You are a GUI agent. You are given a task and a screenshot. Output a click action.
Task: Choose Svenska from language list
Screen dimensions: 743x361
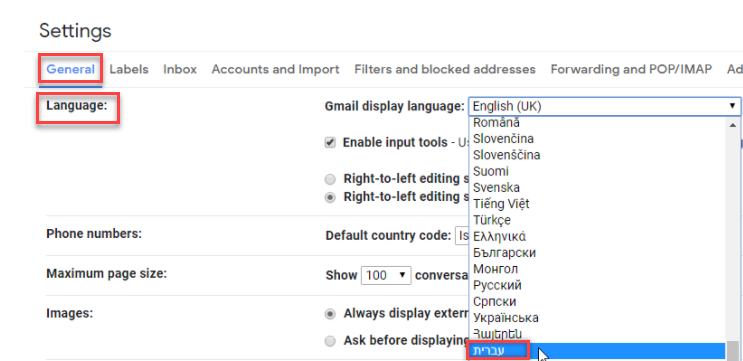click(597, 188)
